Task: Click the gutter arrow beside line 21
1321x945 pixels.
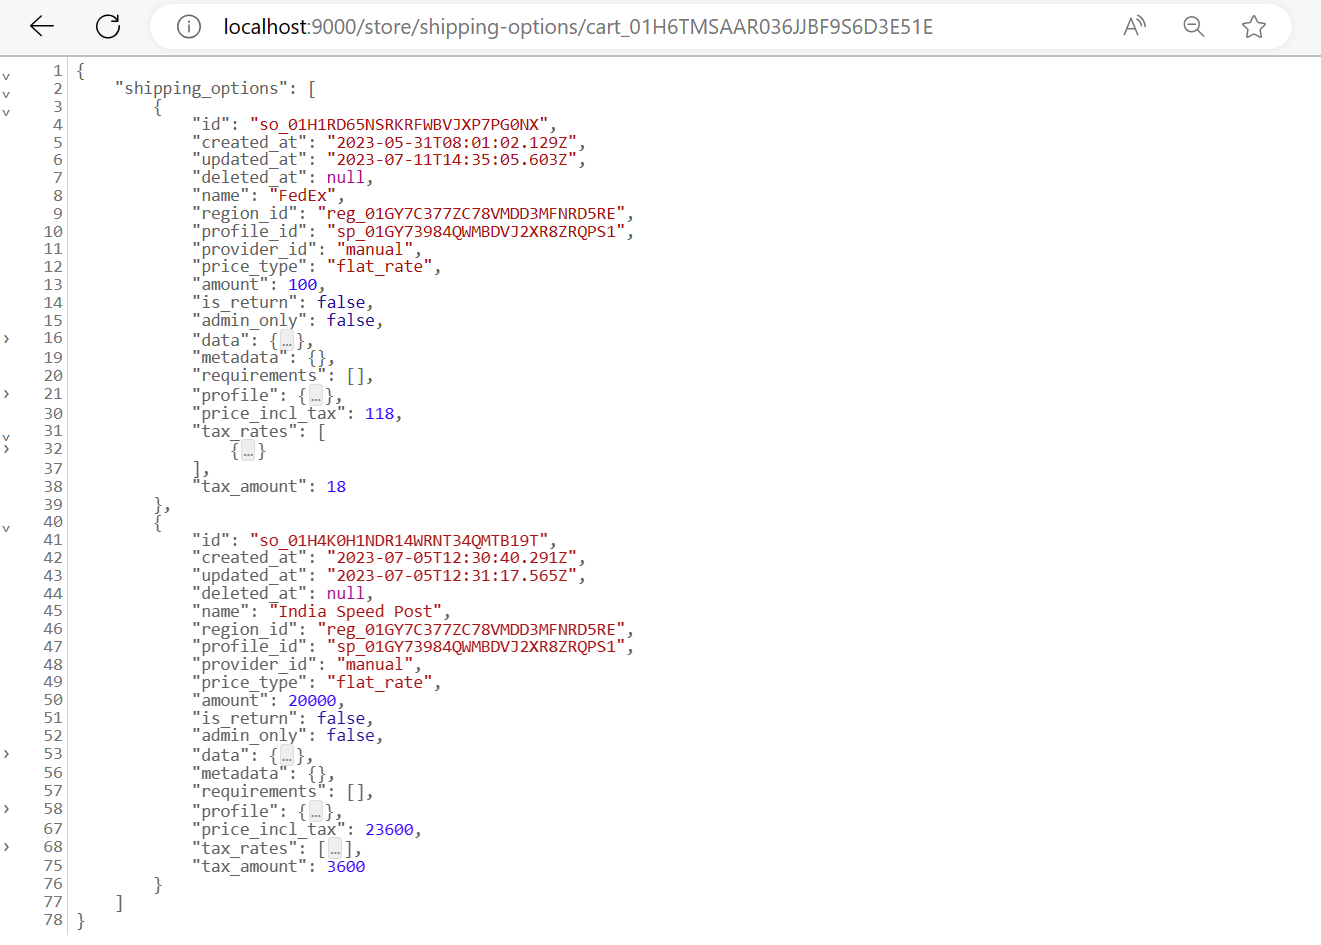Action: [x=7, y=394]
